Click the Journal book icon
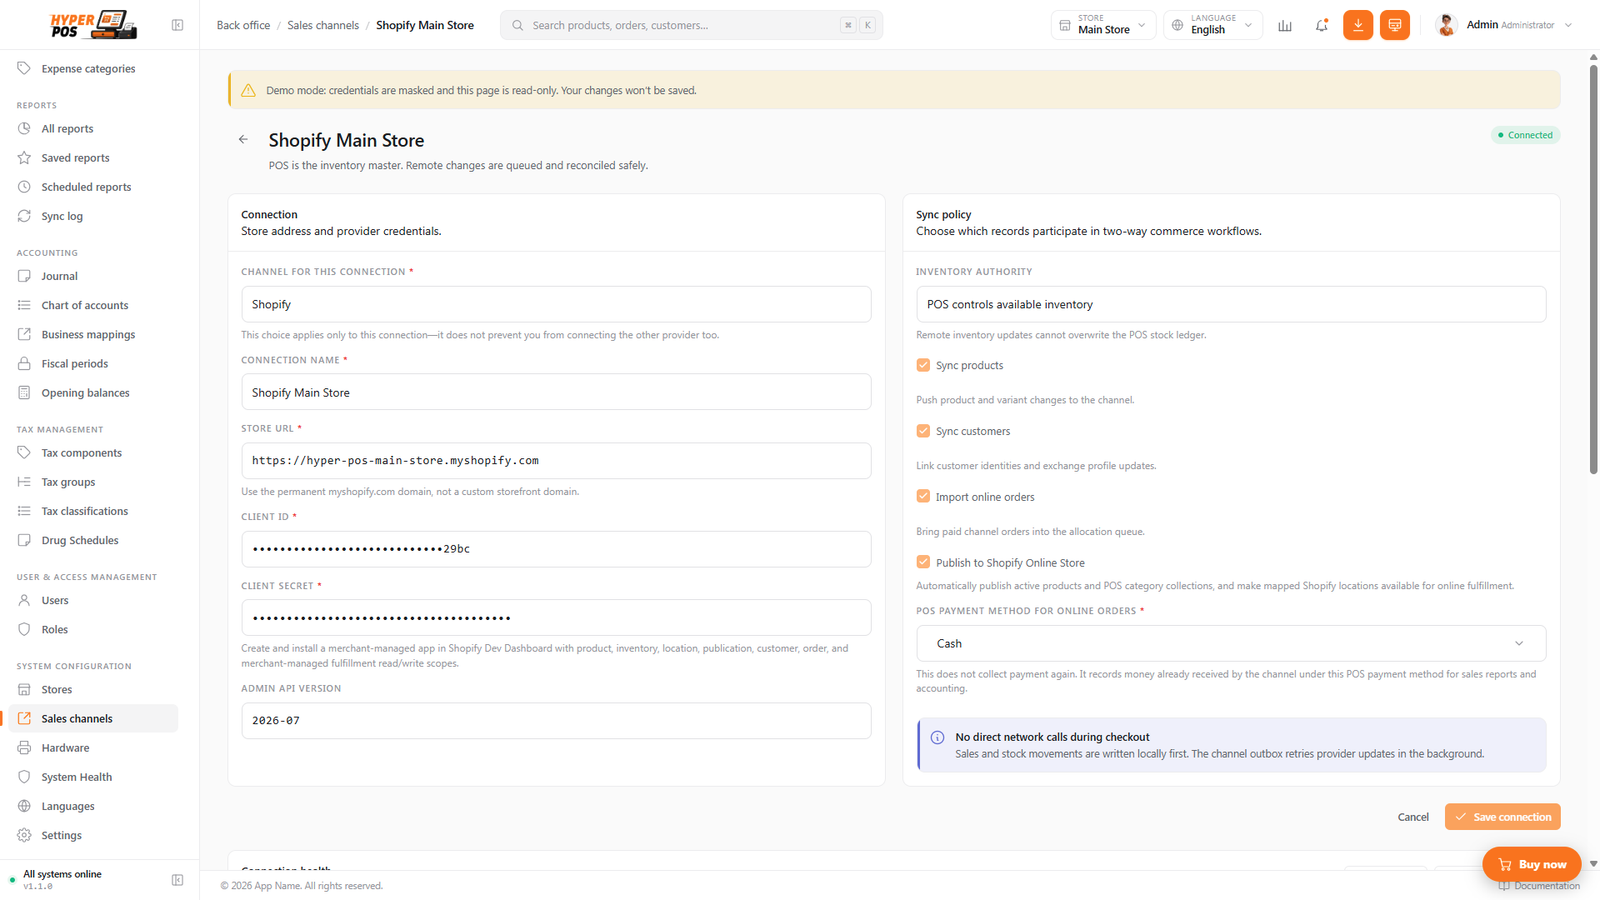 (24, 276)
